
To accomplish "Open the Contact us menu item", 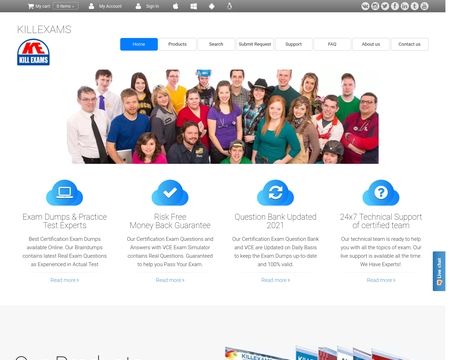I will (x=409, y=44).
